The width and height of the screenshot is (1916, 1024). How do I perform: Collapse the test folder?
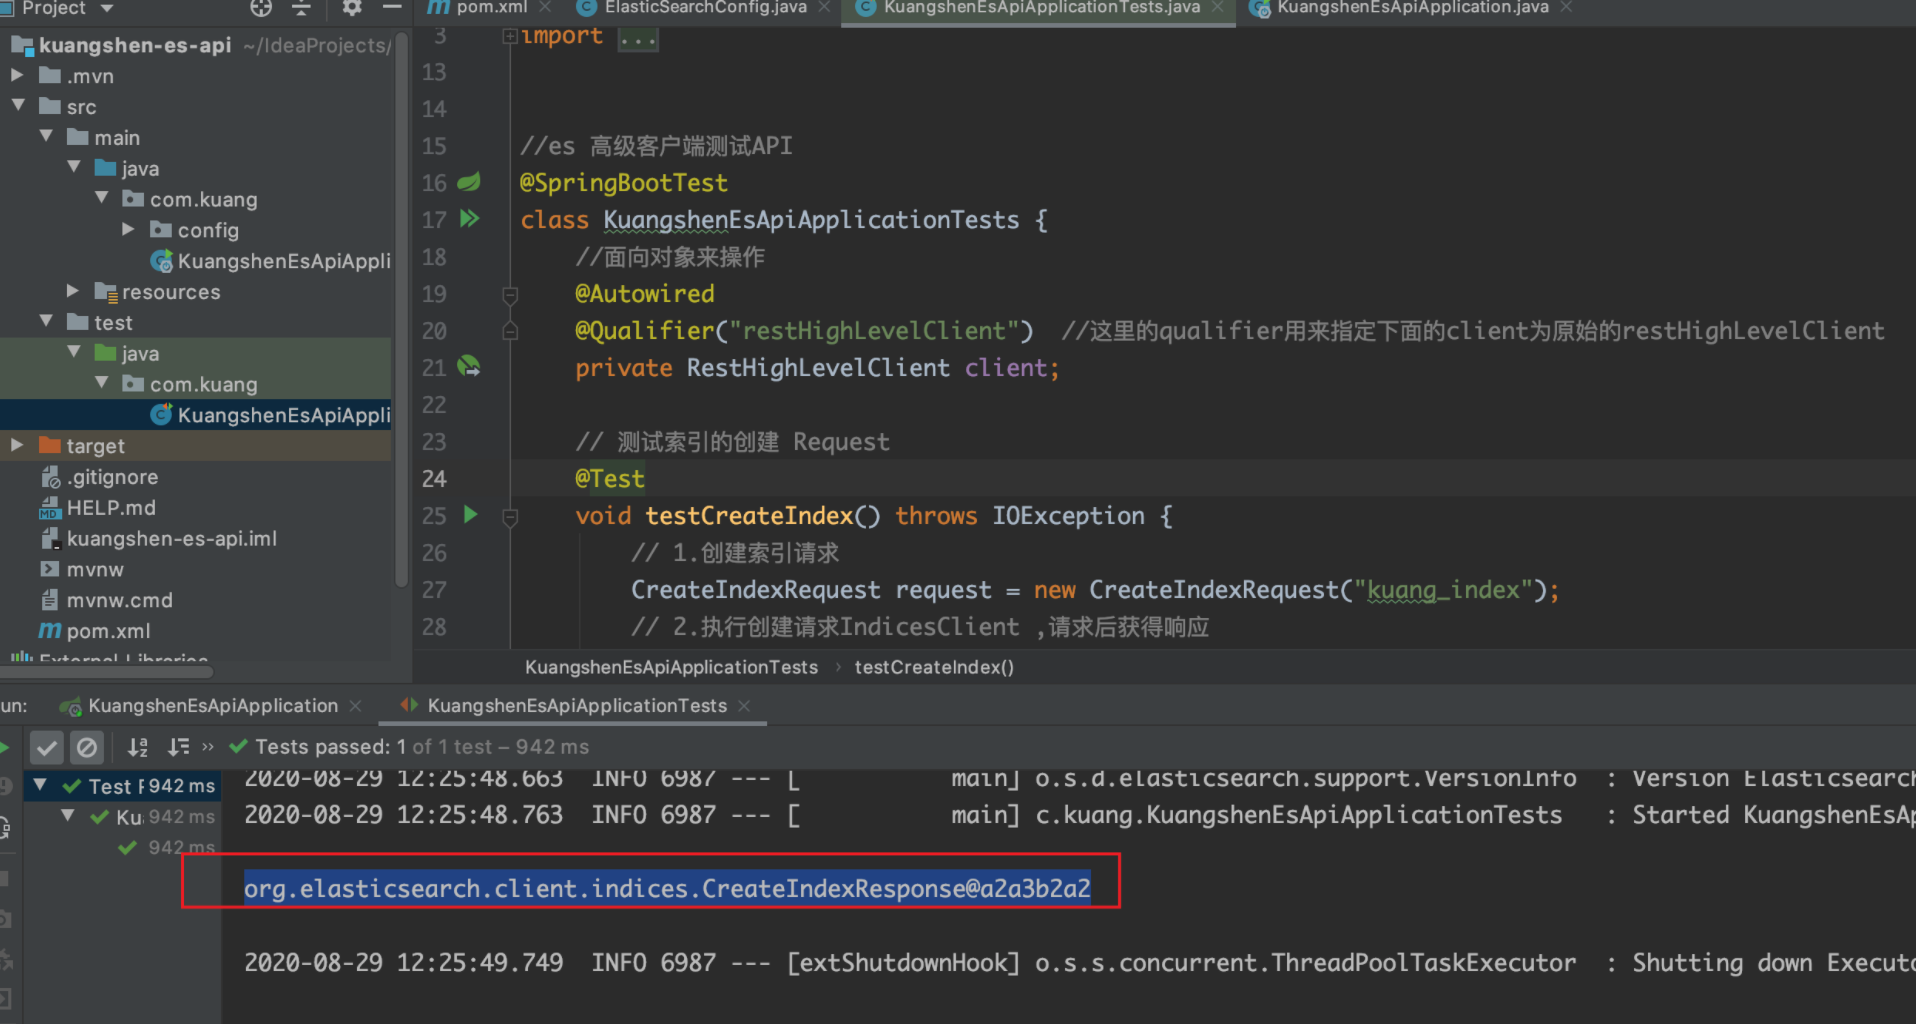[46, 321]
